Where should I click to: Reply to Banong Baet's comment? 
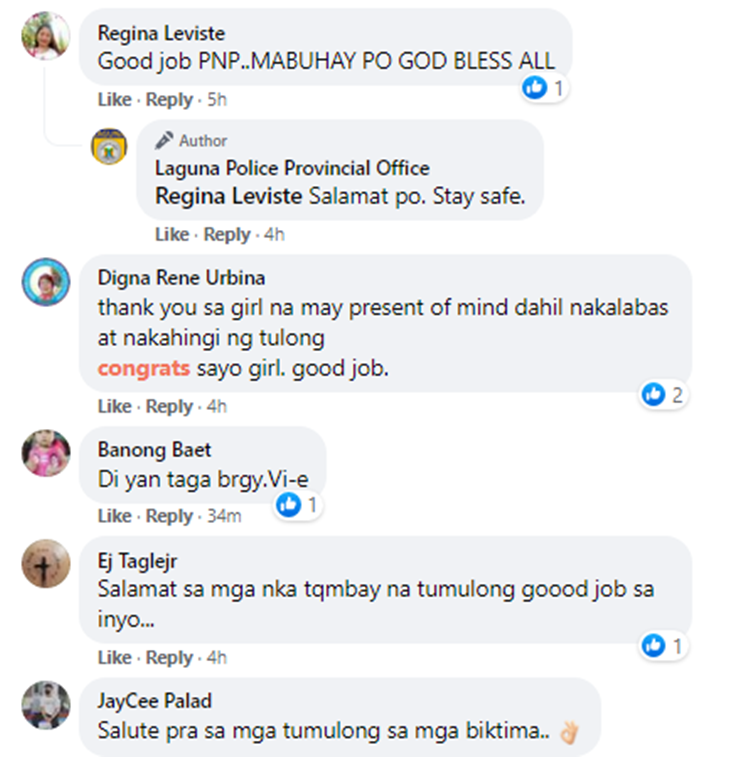(x=169, y=516)
